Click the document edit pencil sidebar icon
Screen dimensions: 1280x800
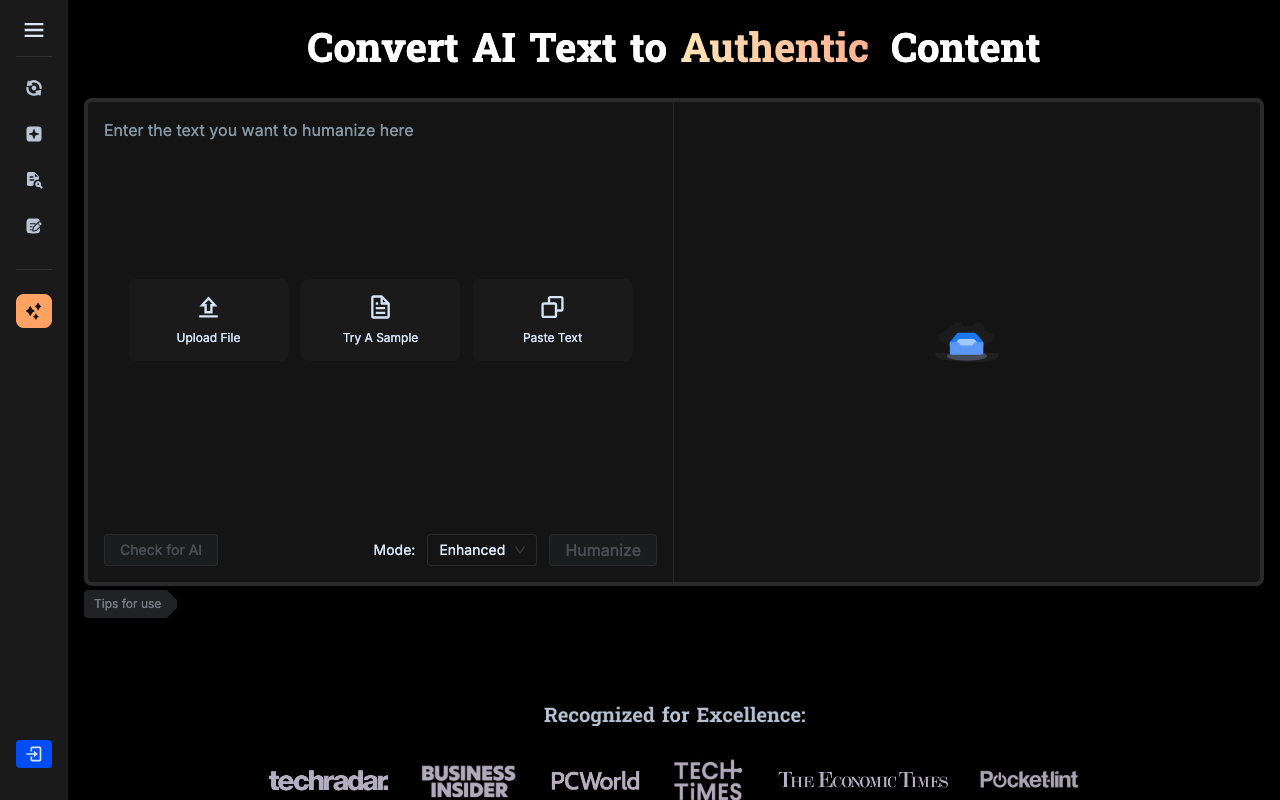tap(34, 226)
